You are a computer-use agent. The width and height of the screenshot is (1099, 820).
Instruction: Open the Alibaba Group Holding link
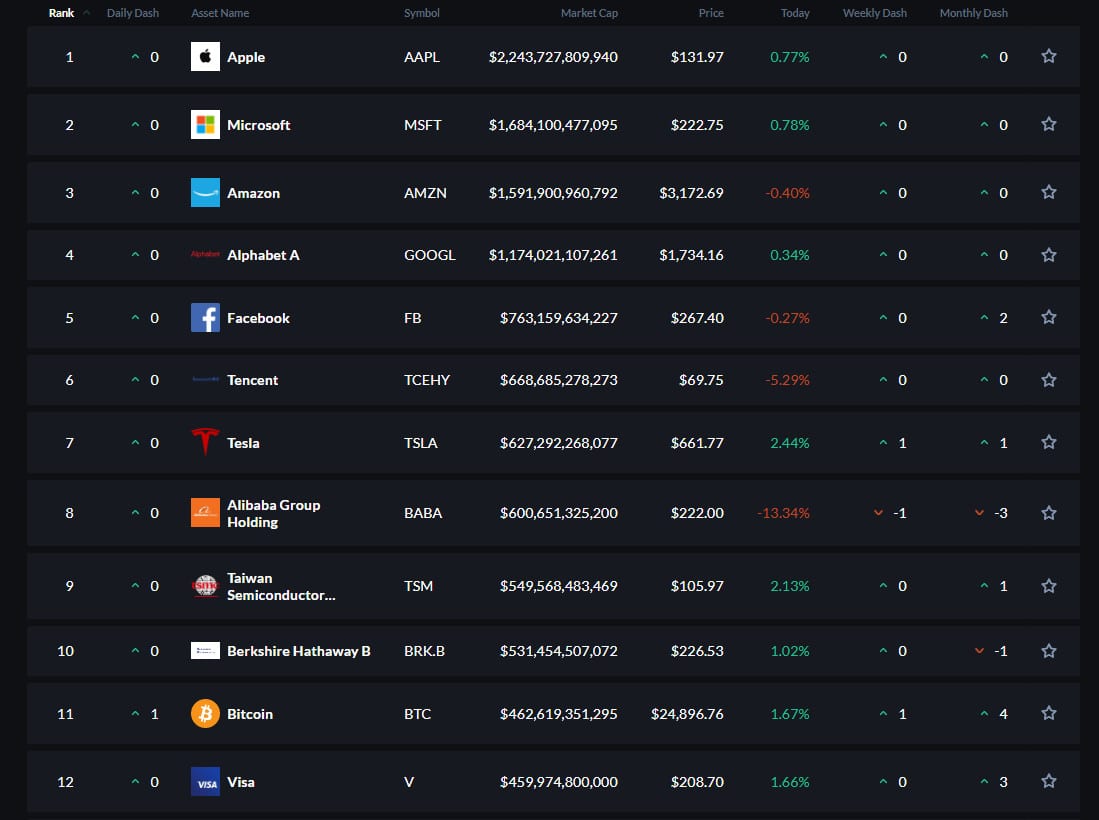[x=273, y=513]
